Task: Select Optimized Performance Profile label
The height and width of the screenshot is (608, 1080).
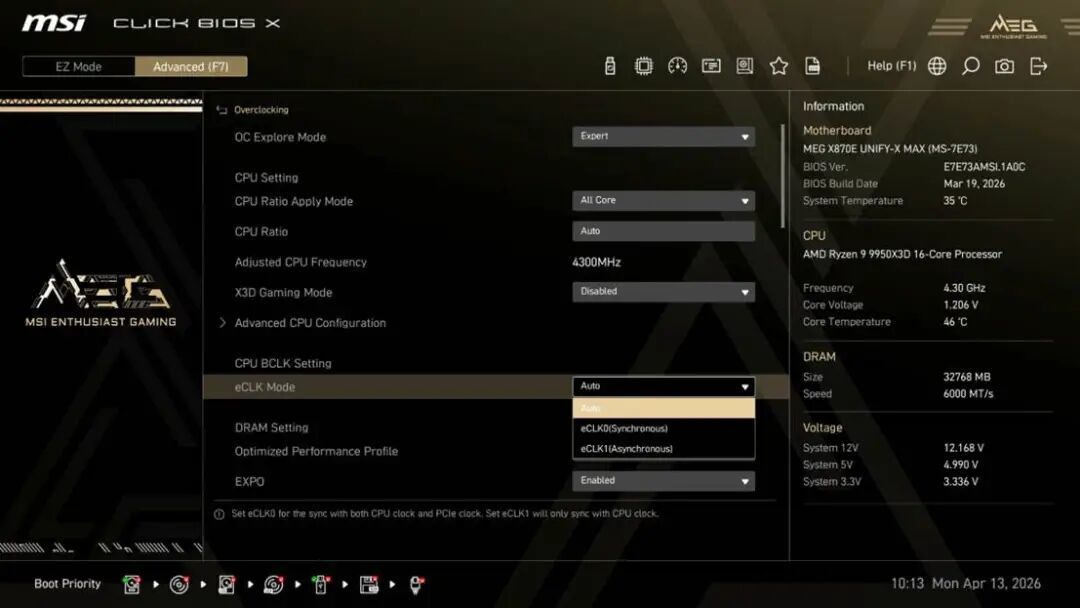Action: [x=316, y=452]
